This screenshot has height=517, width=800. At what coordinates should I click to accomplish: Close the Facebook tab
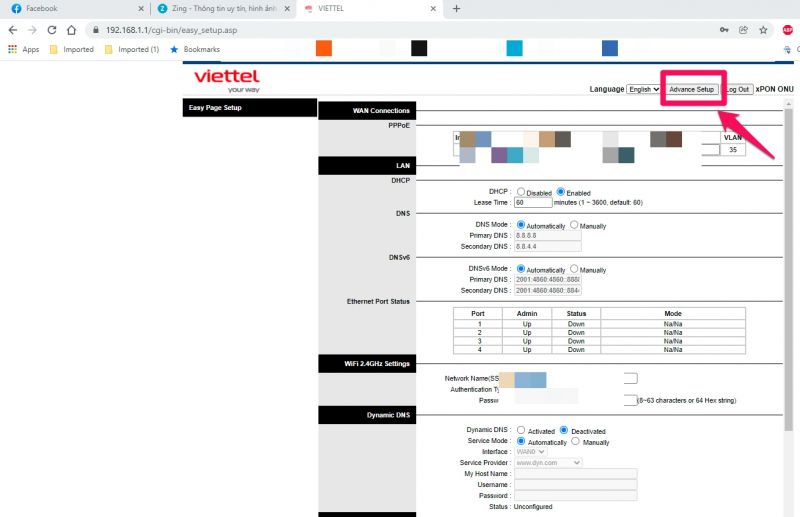tap(141, 9)
